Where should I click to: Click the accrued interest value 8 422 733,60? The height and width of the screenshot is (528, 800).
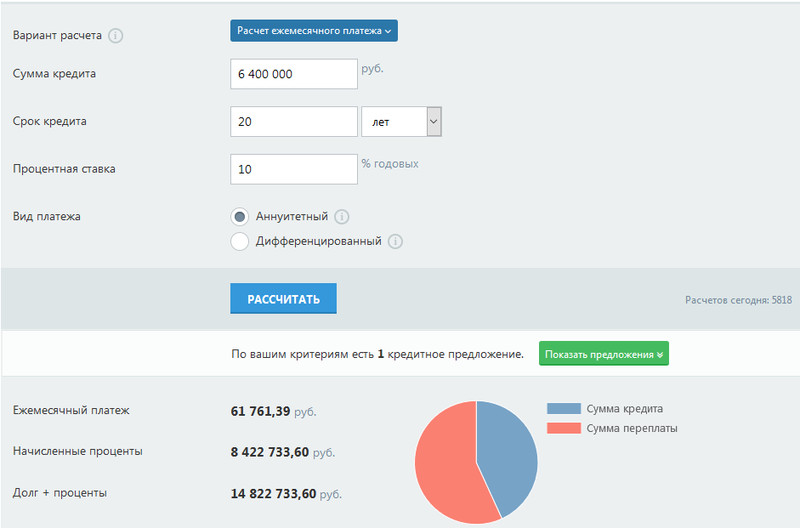point(270,452)
